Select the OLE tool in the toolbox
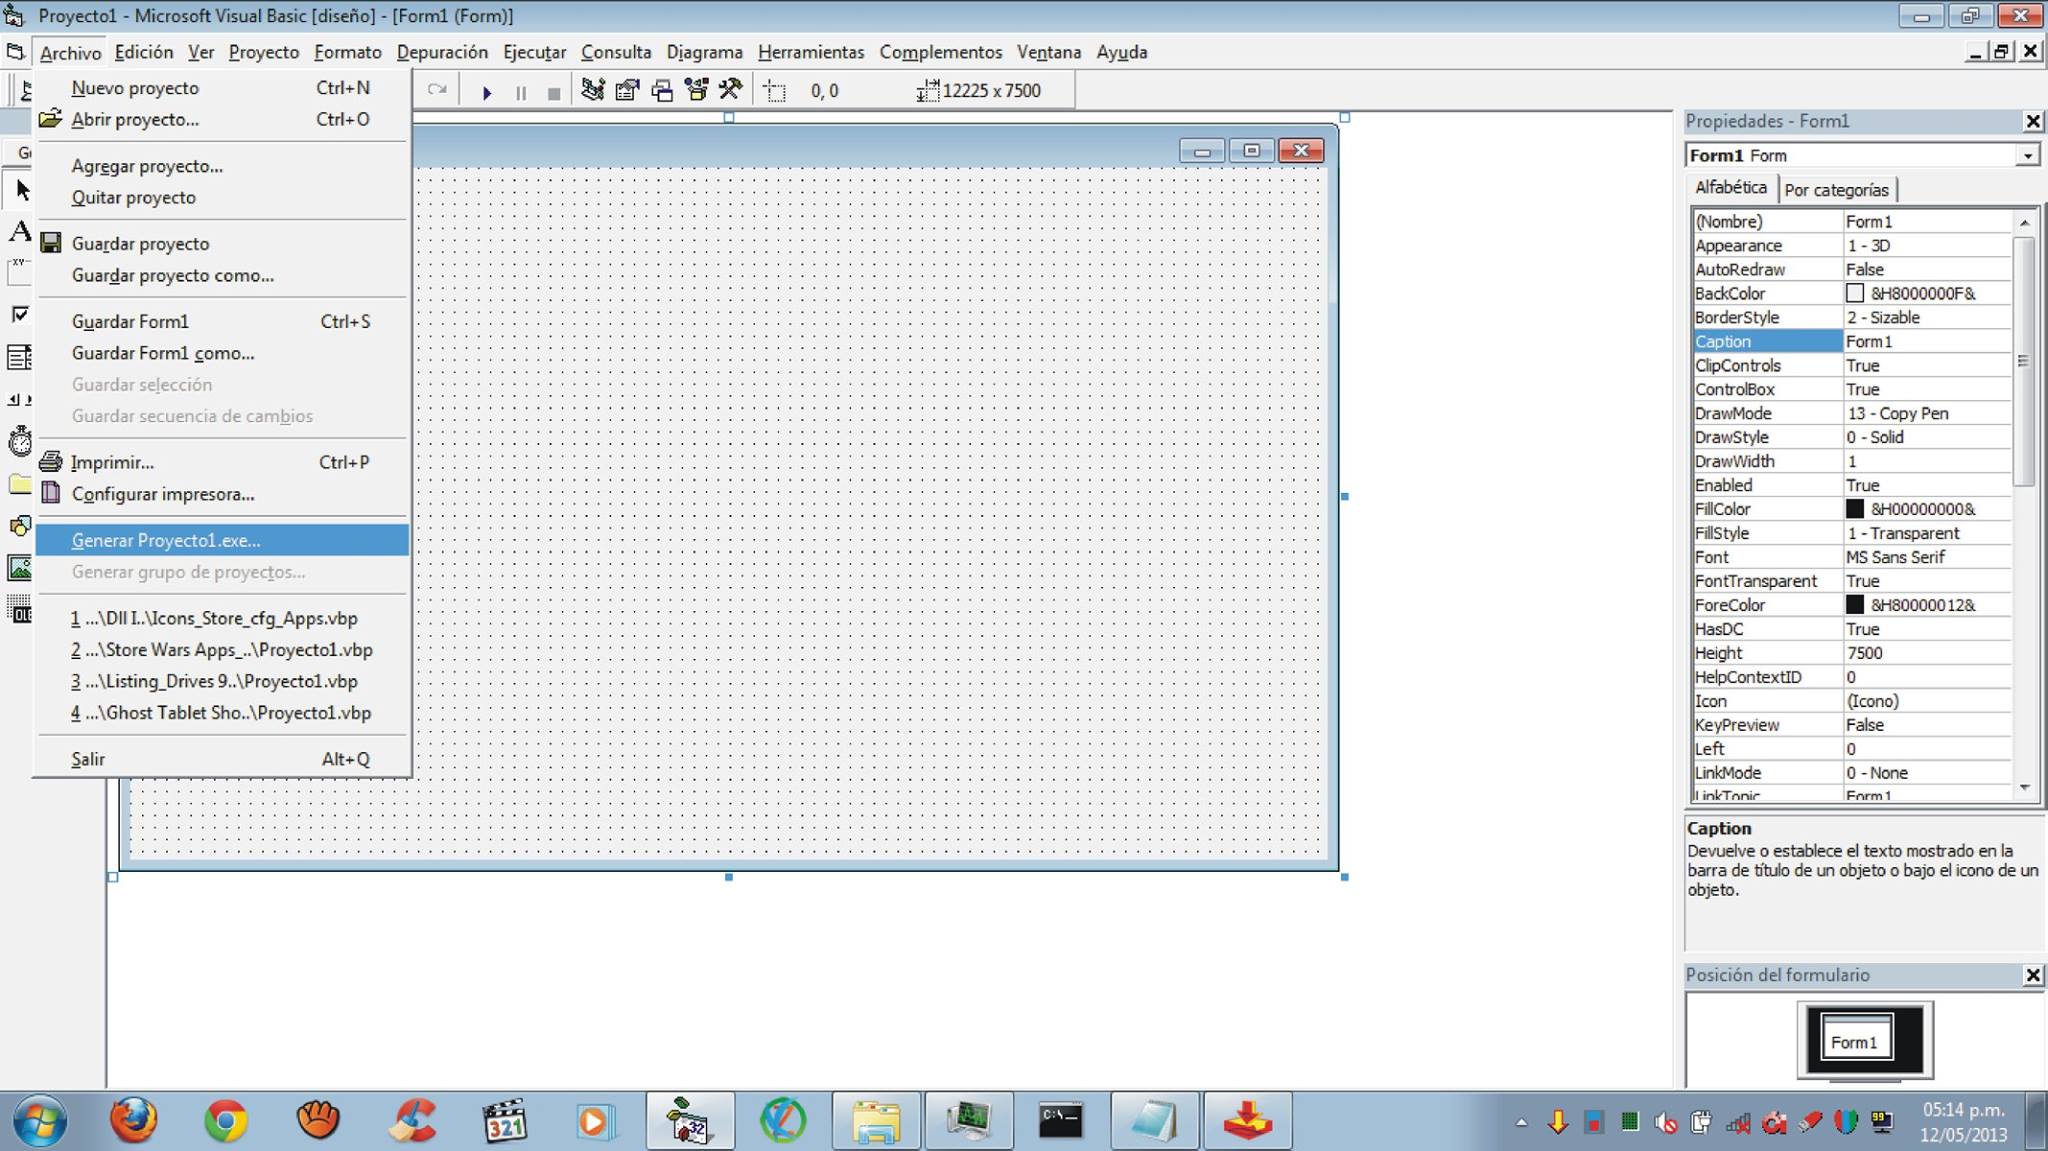Image resolution: width=2048 pixels, height=1151 pixels. point(20,609)
